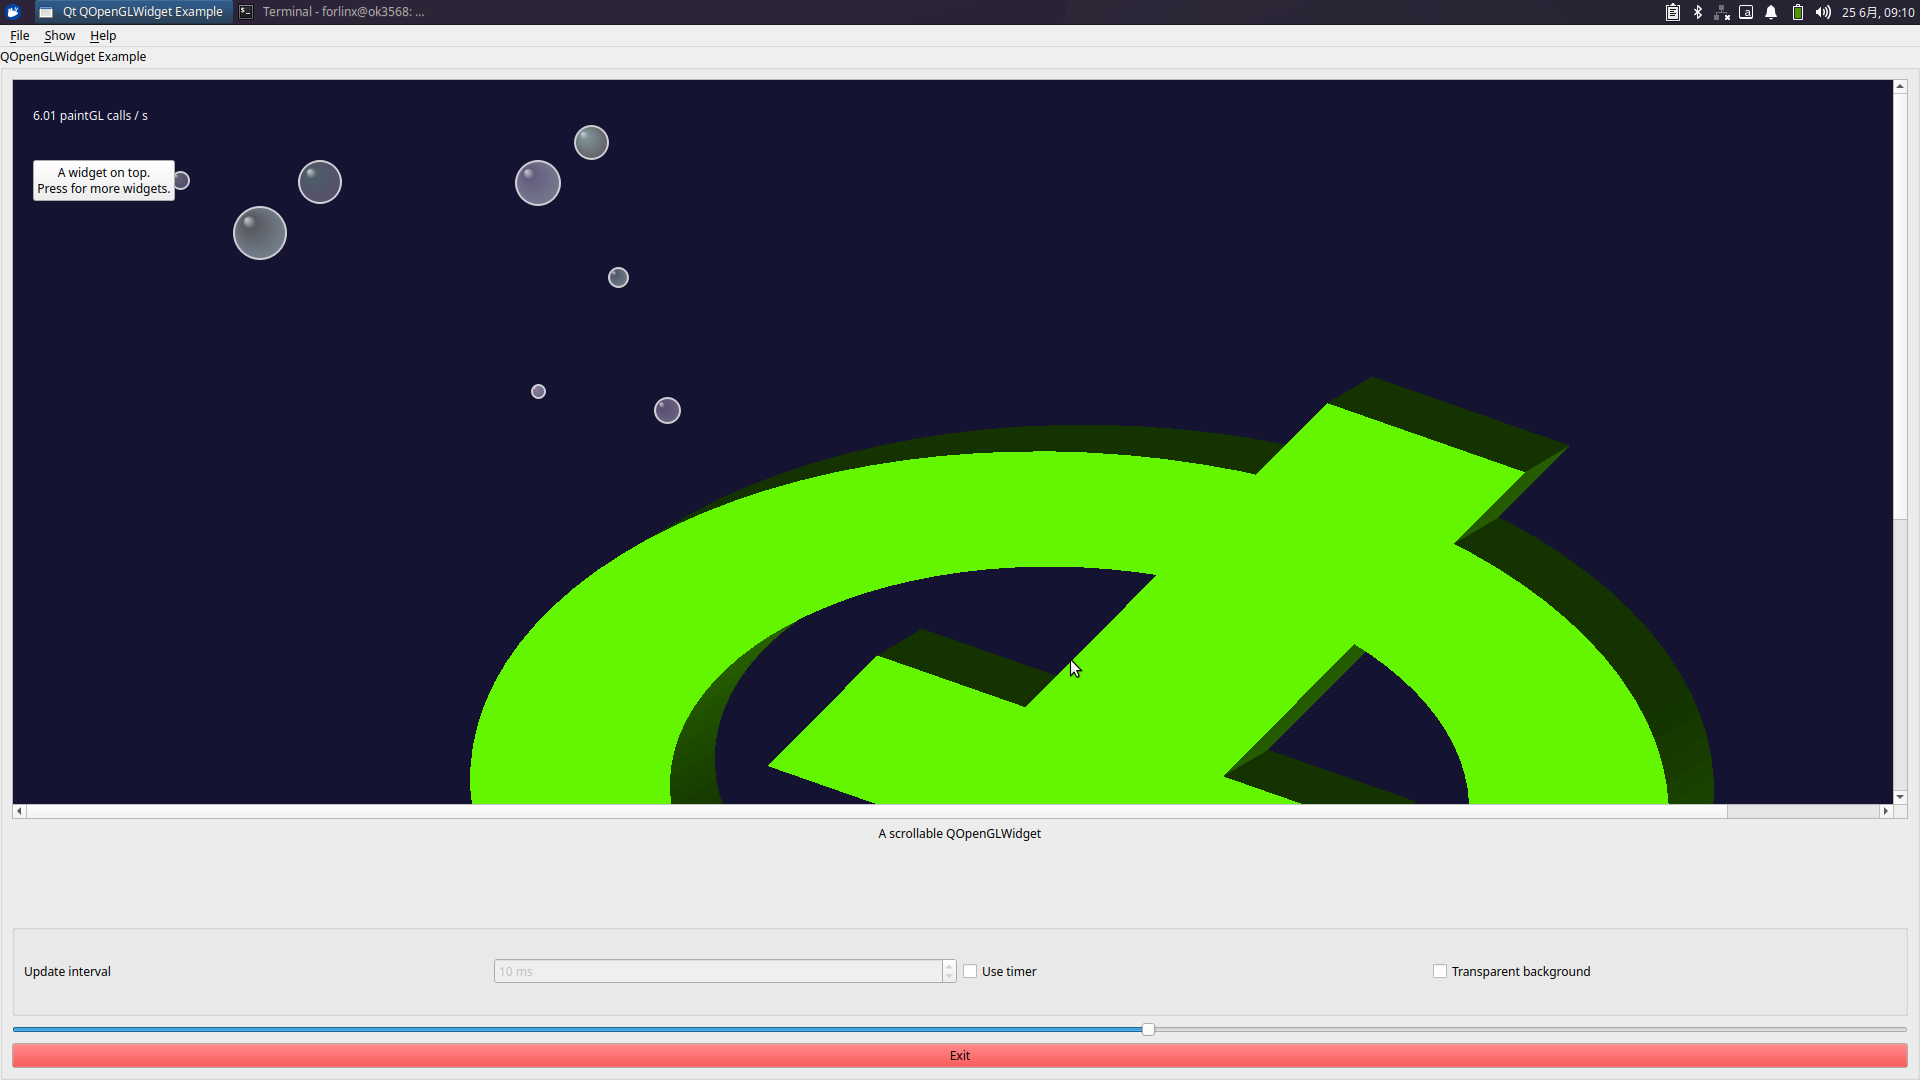Click the scroll down arrow of vertical scrollbar

click(1900, 797)
